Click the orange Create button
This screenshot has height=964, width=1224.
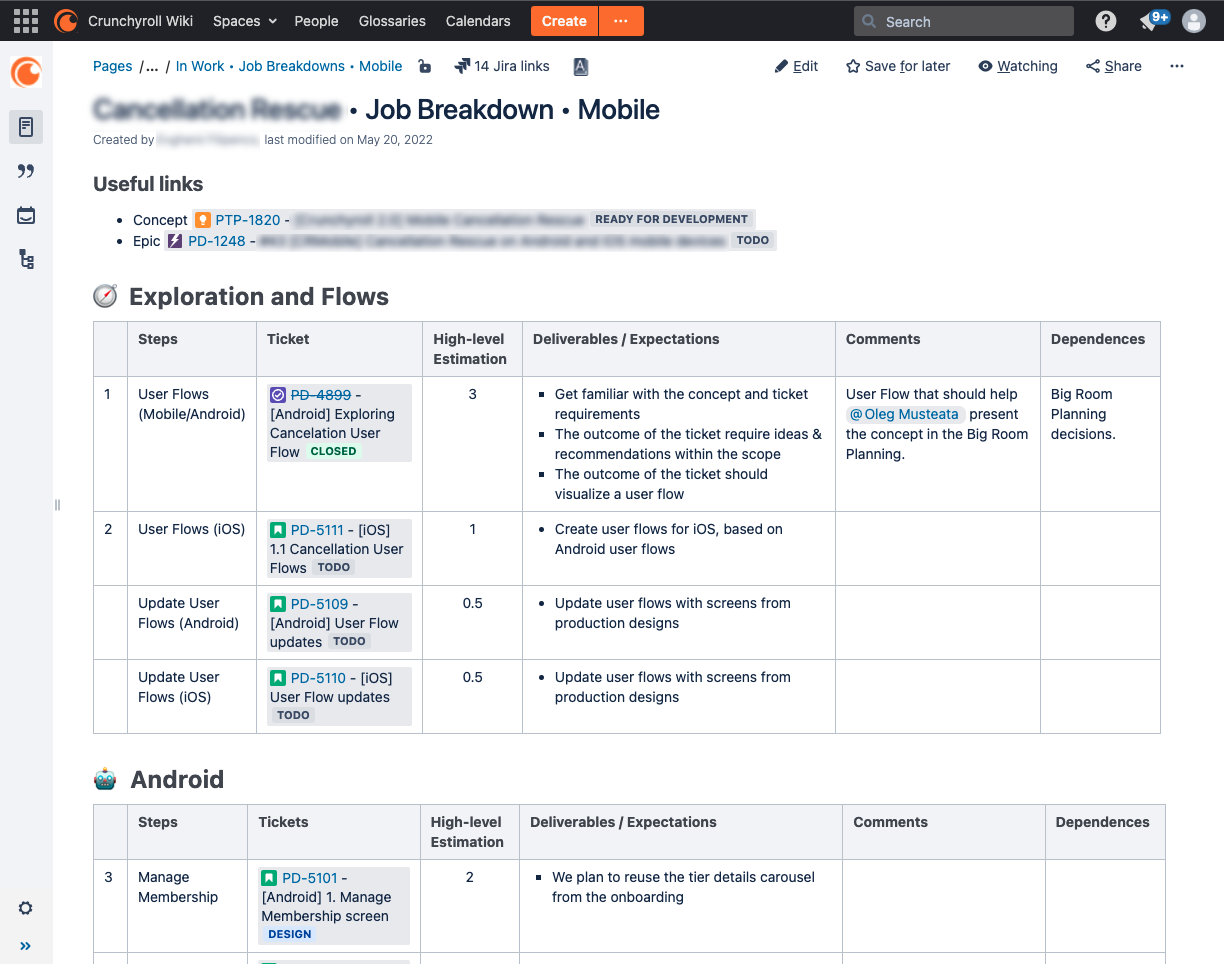click(x=564, y=21)
